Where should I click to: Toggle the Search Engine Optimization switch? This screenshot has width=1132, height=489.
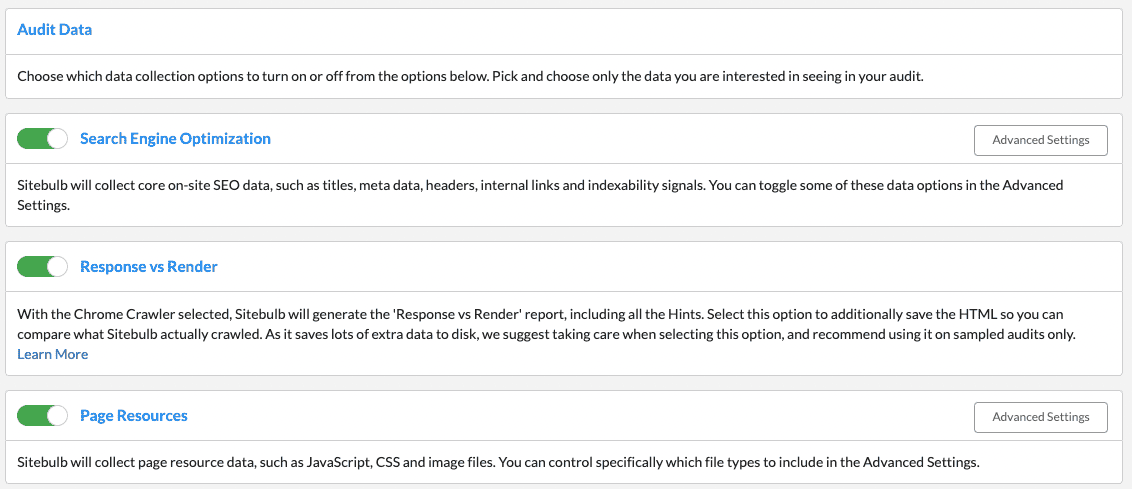[42, 139]
